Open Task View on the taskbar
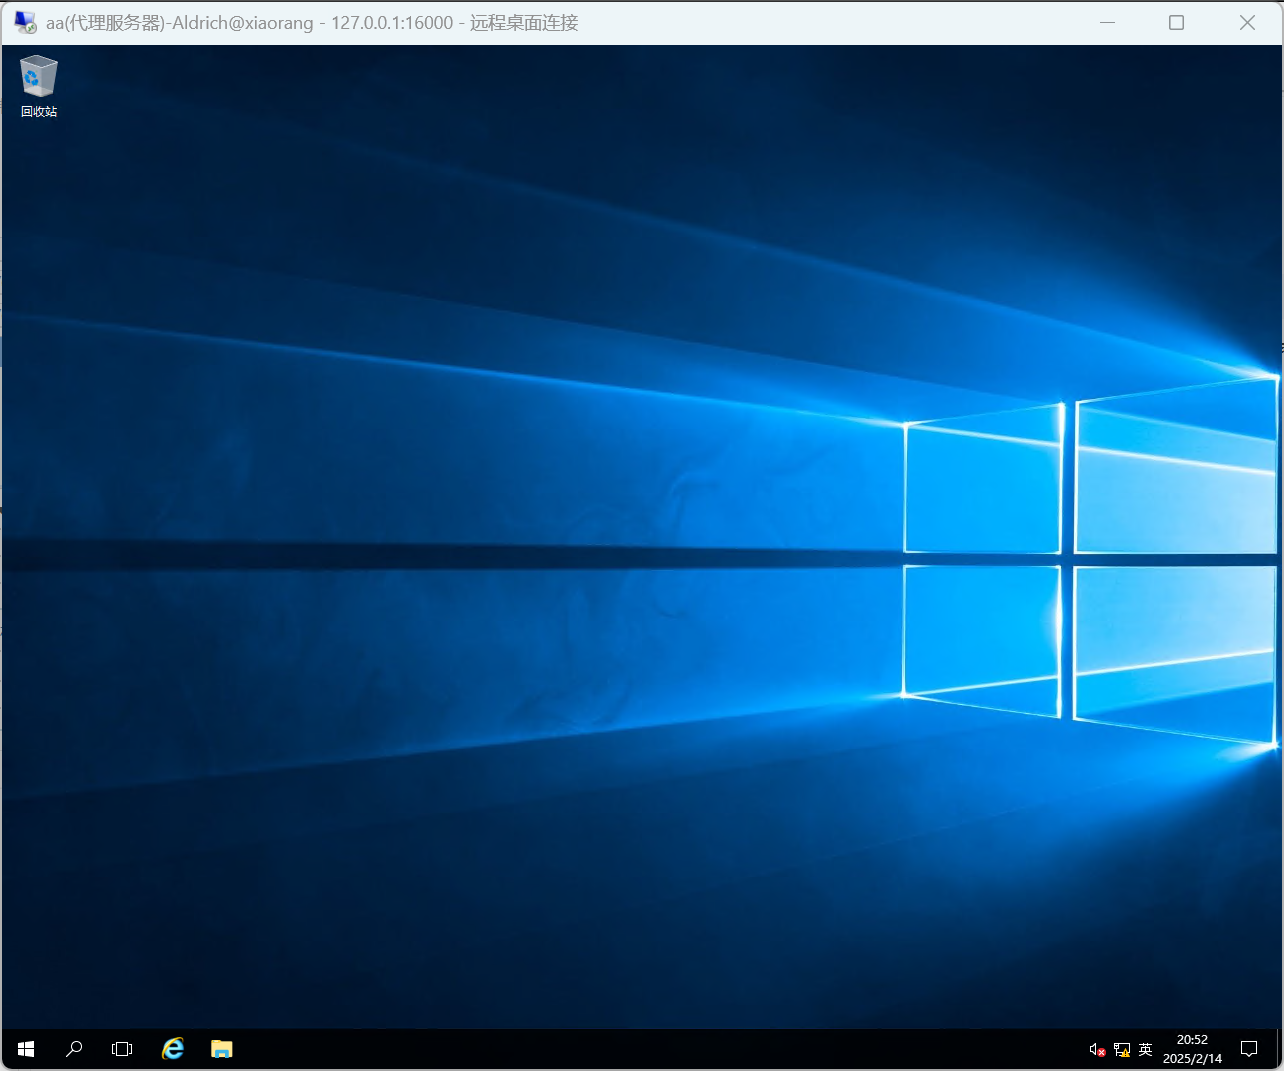1284x1071 pixels. pyautogui.click(x=122, y=1049)
